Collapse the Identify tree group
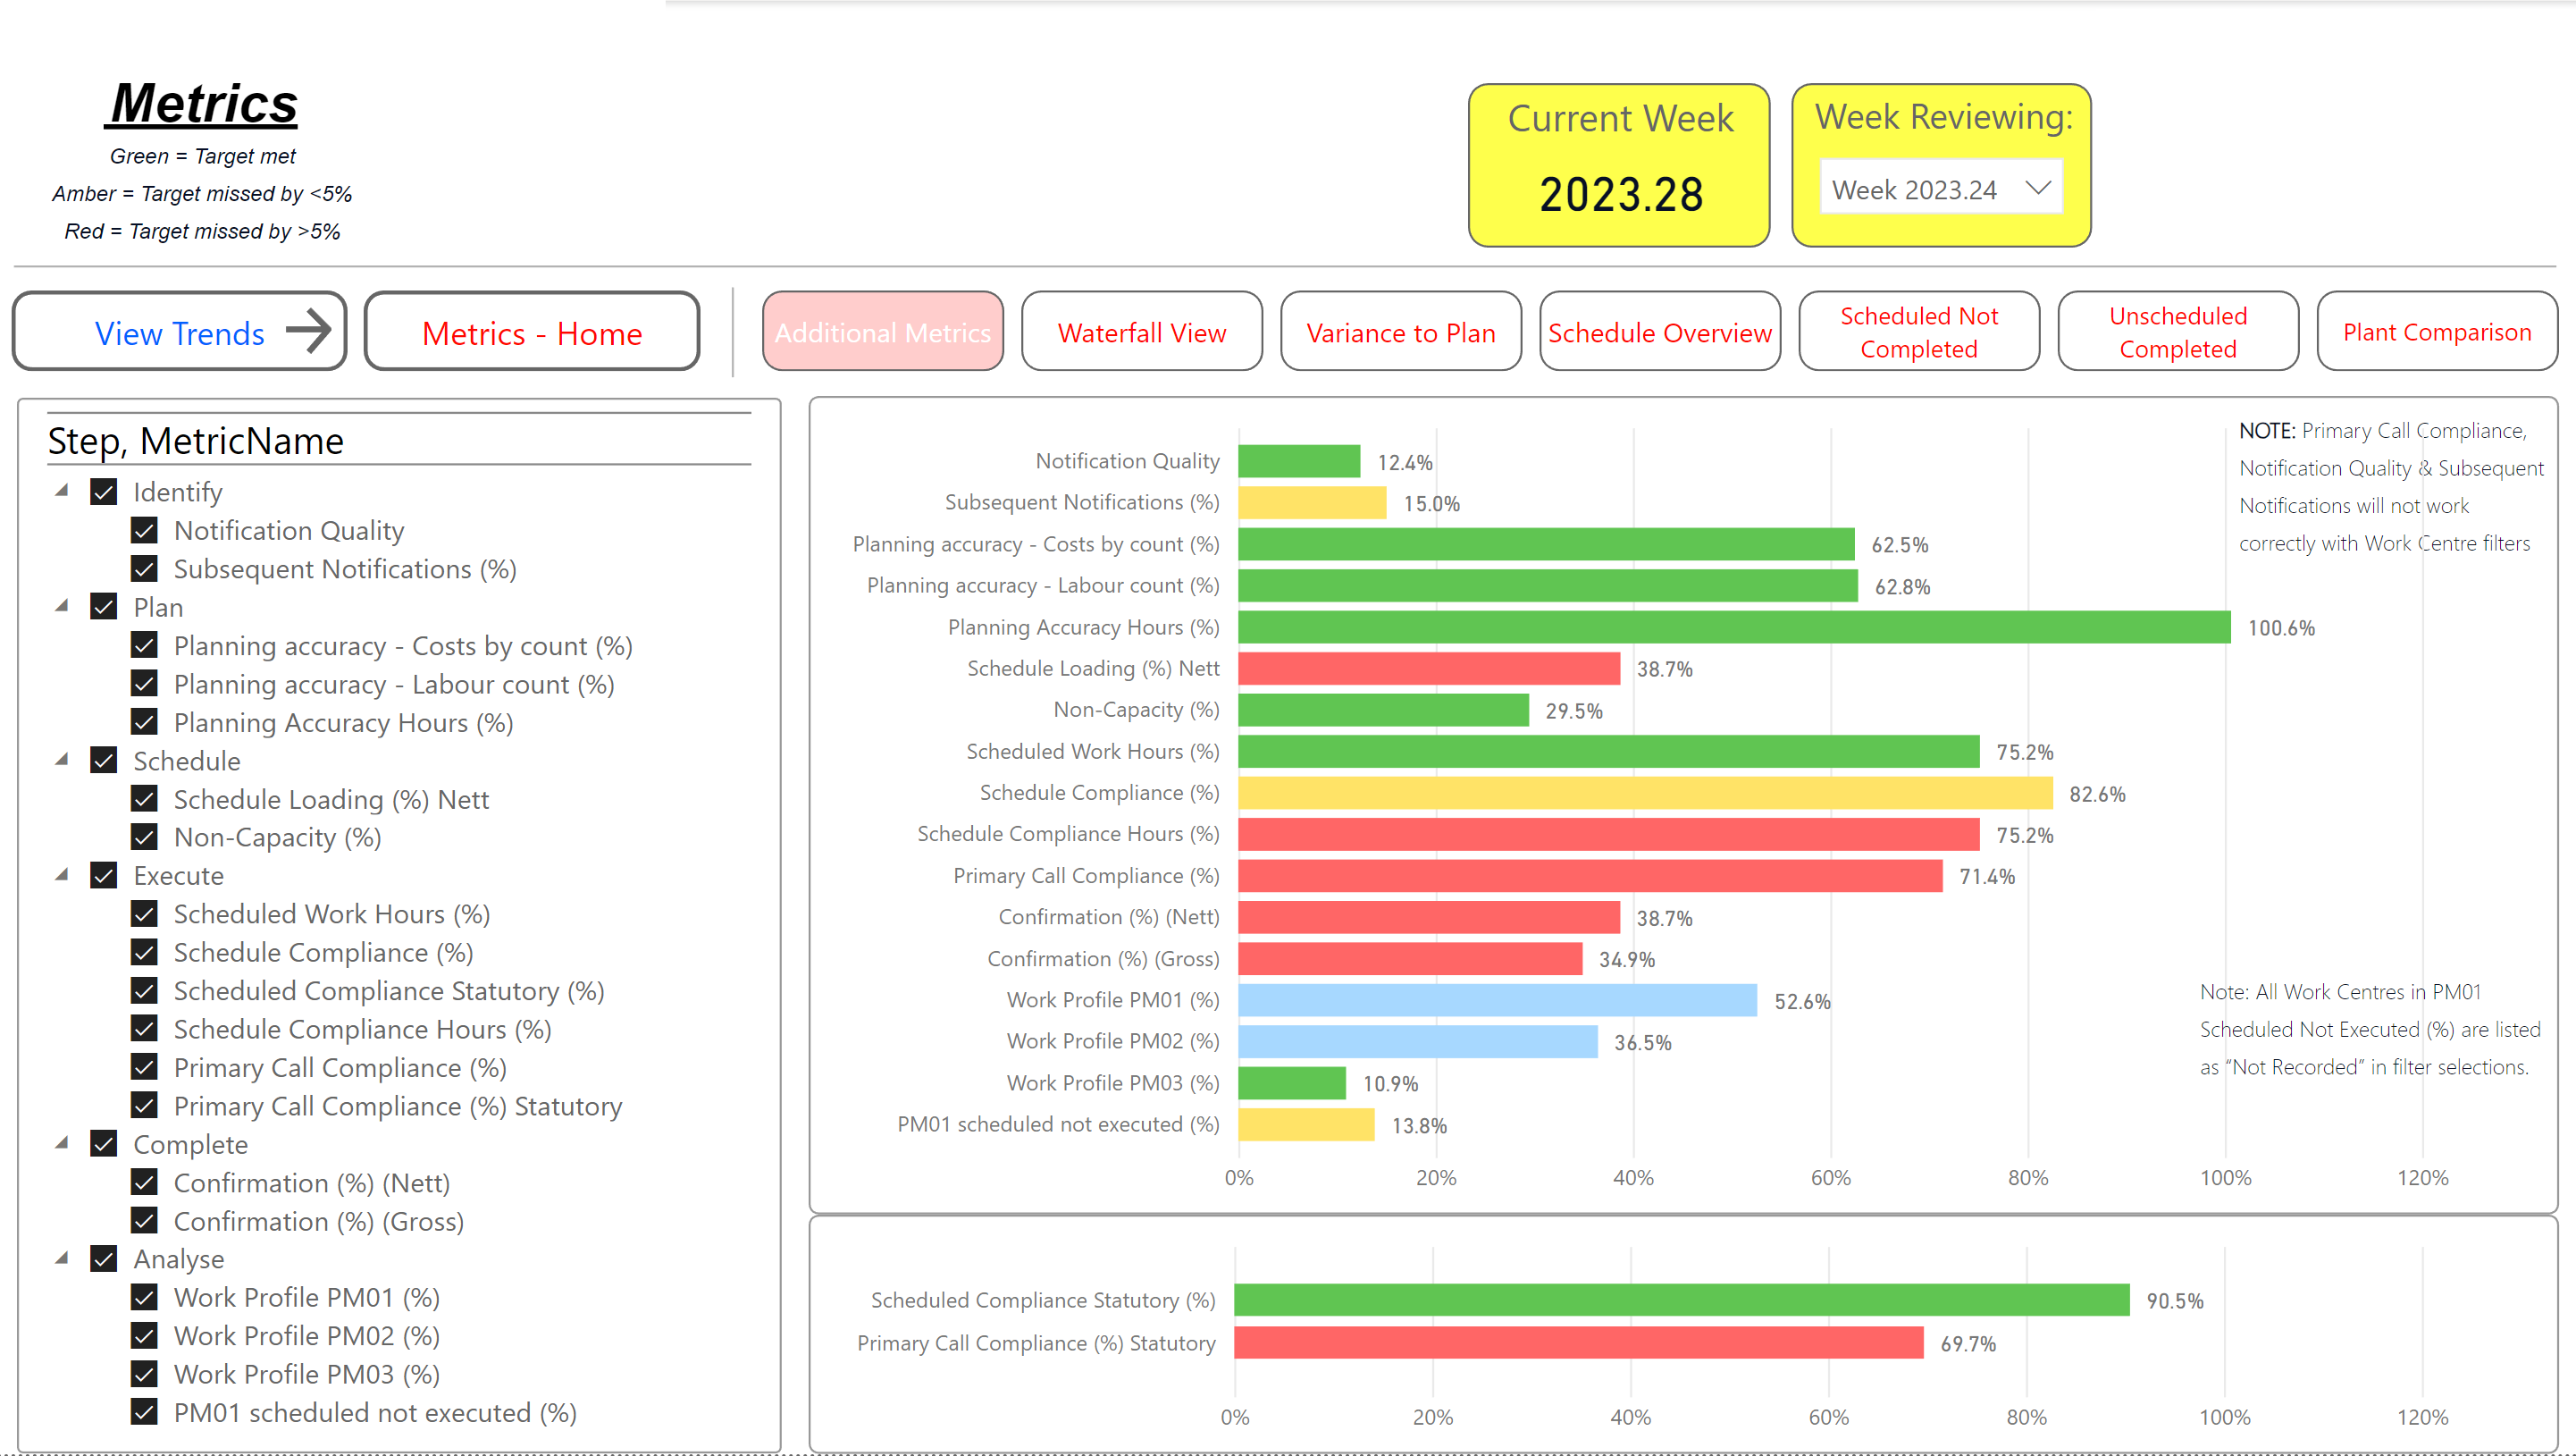 (62, 490)
